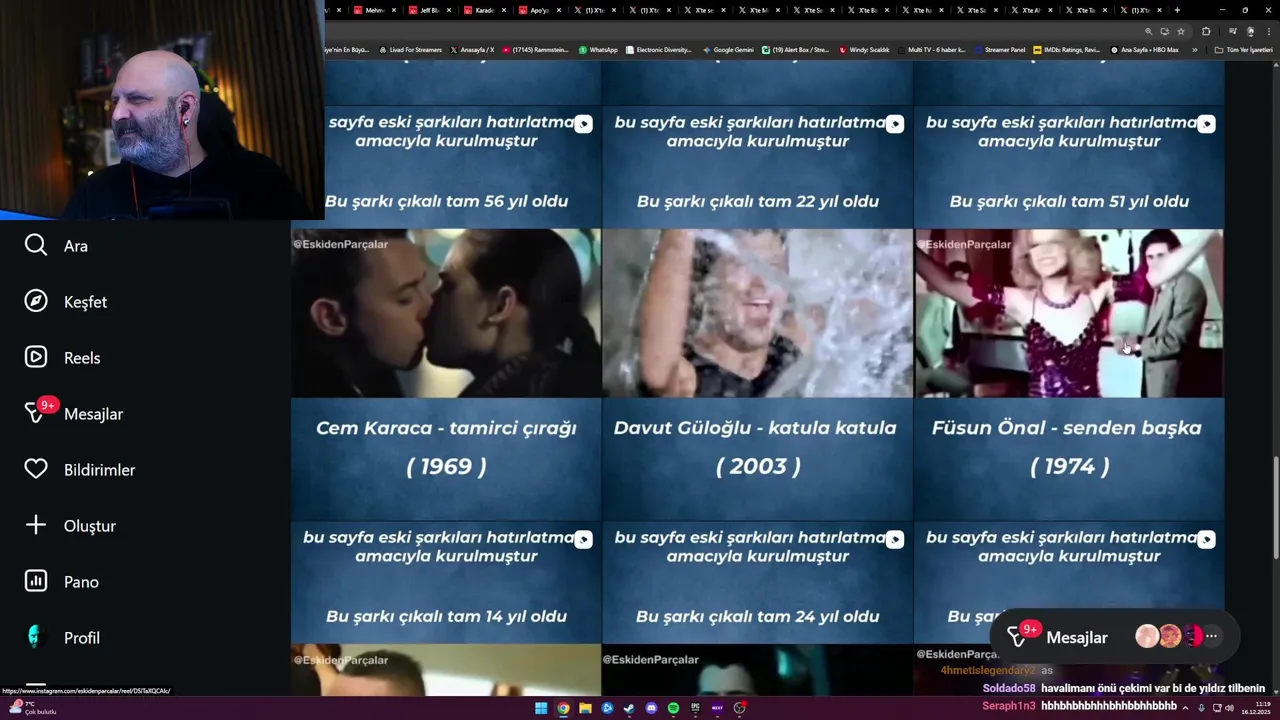Switch to the Karade browser tab

tap(485, 10)
